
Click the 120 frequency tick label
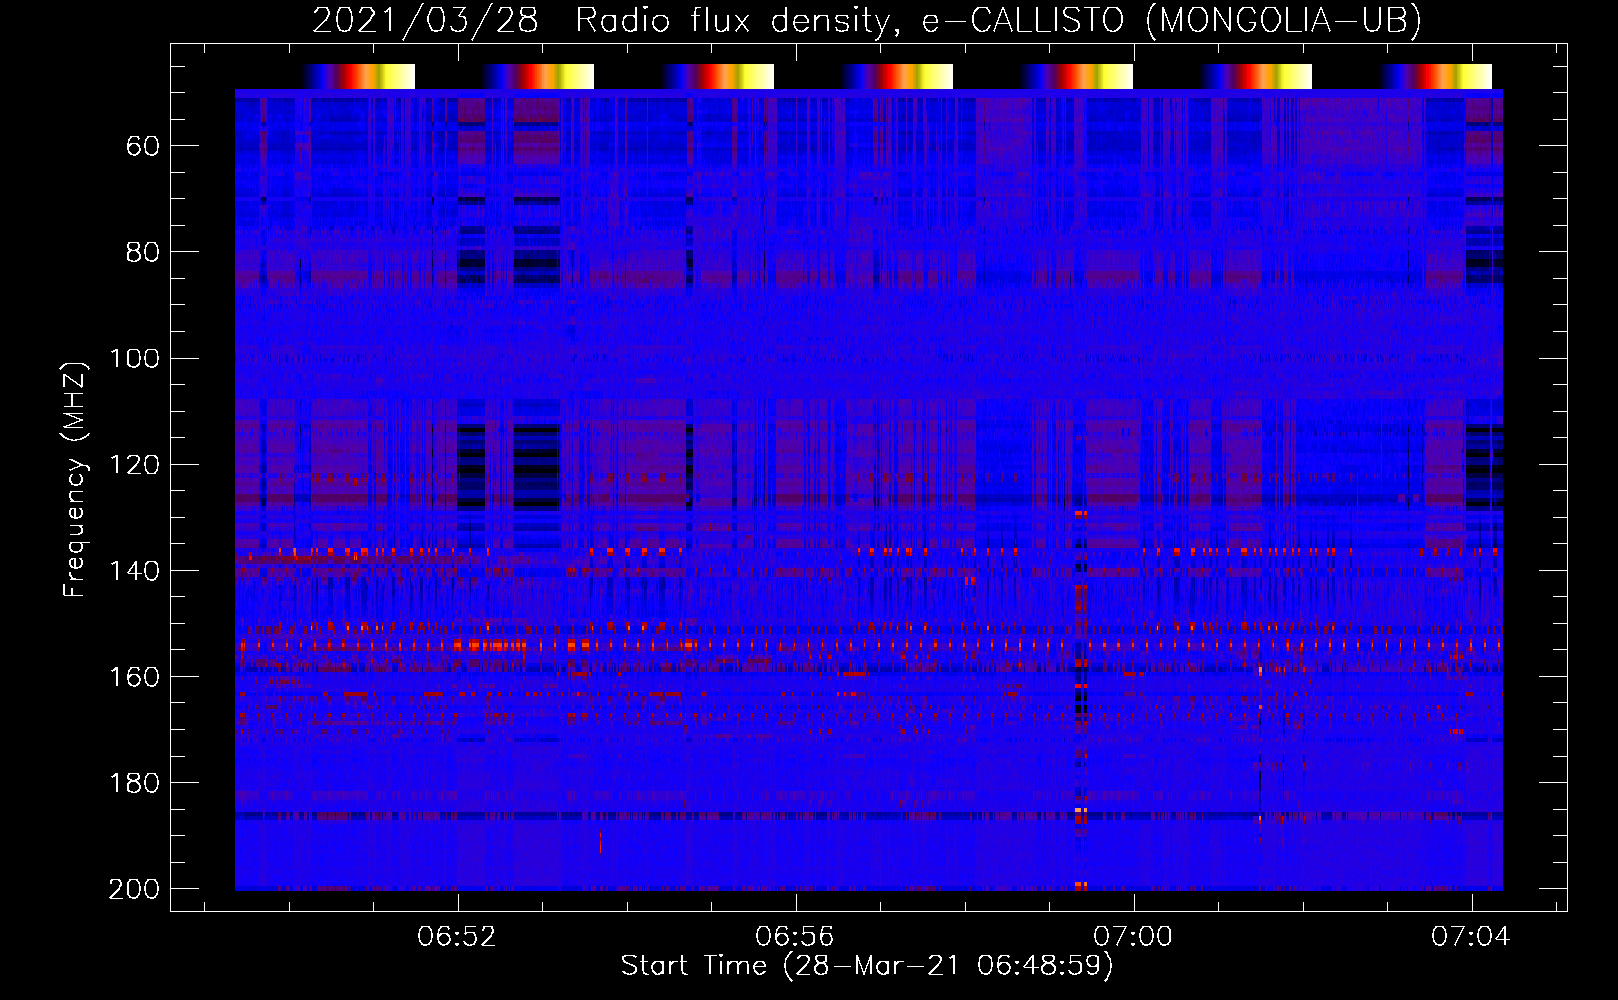click(134, 465)
